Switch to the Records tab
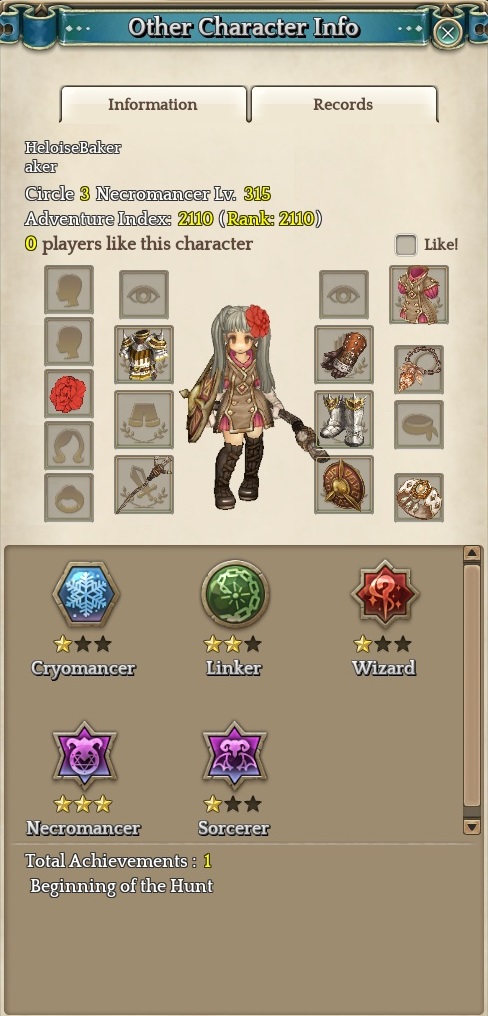The height and width of the screenshot is (1016, 488). click(343, 104)
